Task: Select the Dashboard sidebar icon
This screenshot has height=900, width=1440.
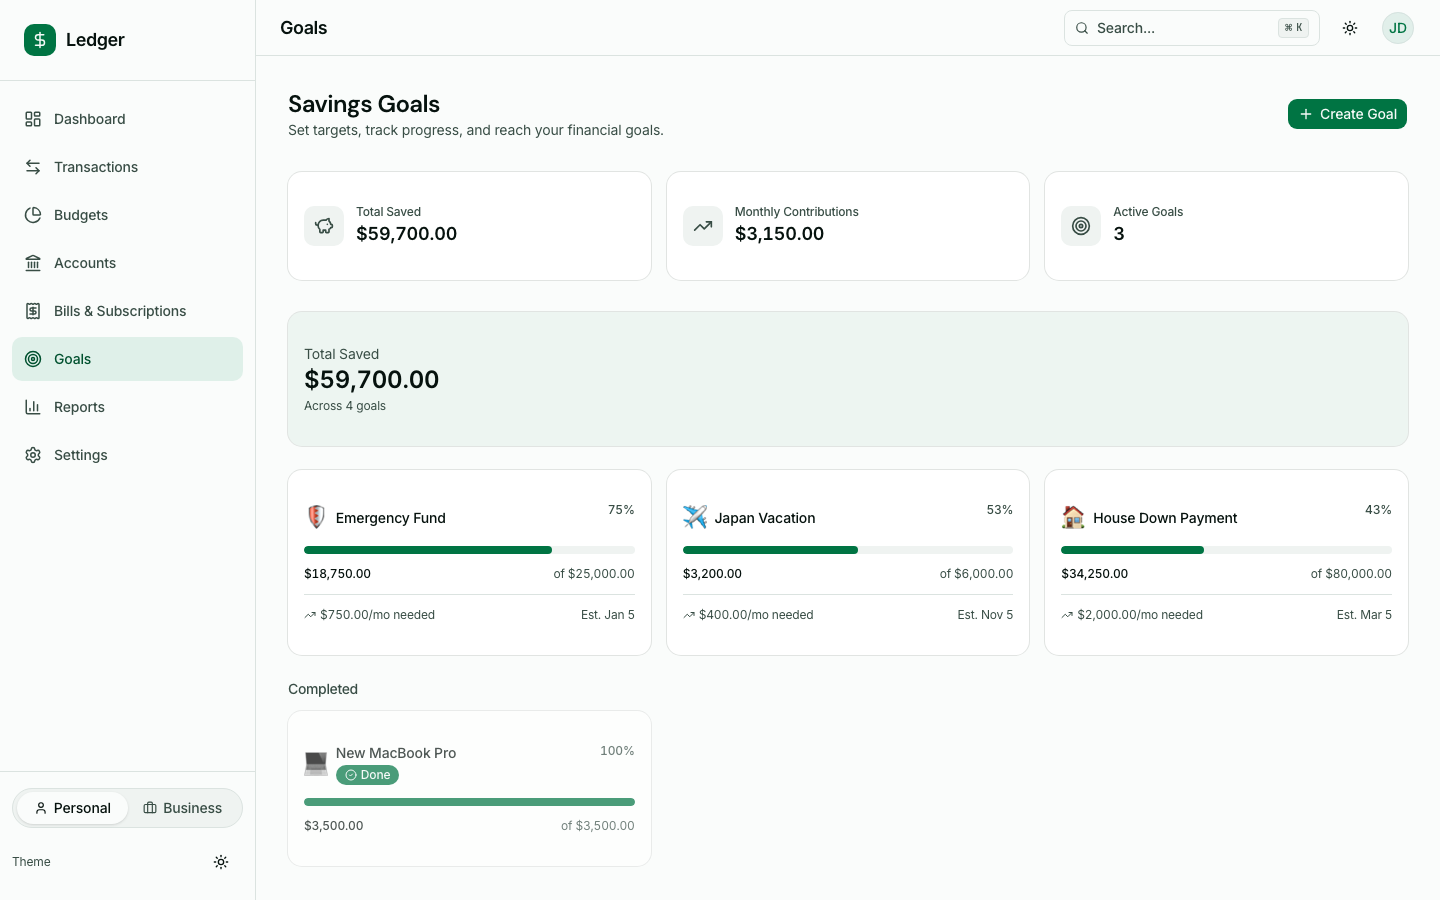Action: [32, 119]
